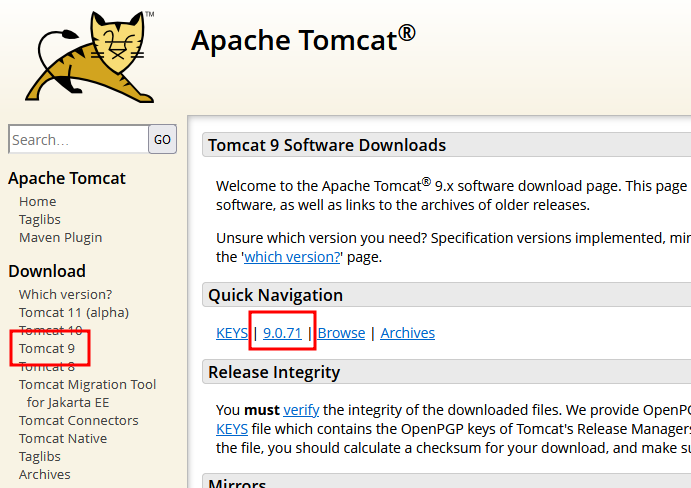The height and width of the screenshot is (488, 691).
Task: Click the Apache Tomcat page title
Action: (303, 40)
